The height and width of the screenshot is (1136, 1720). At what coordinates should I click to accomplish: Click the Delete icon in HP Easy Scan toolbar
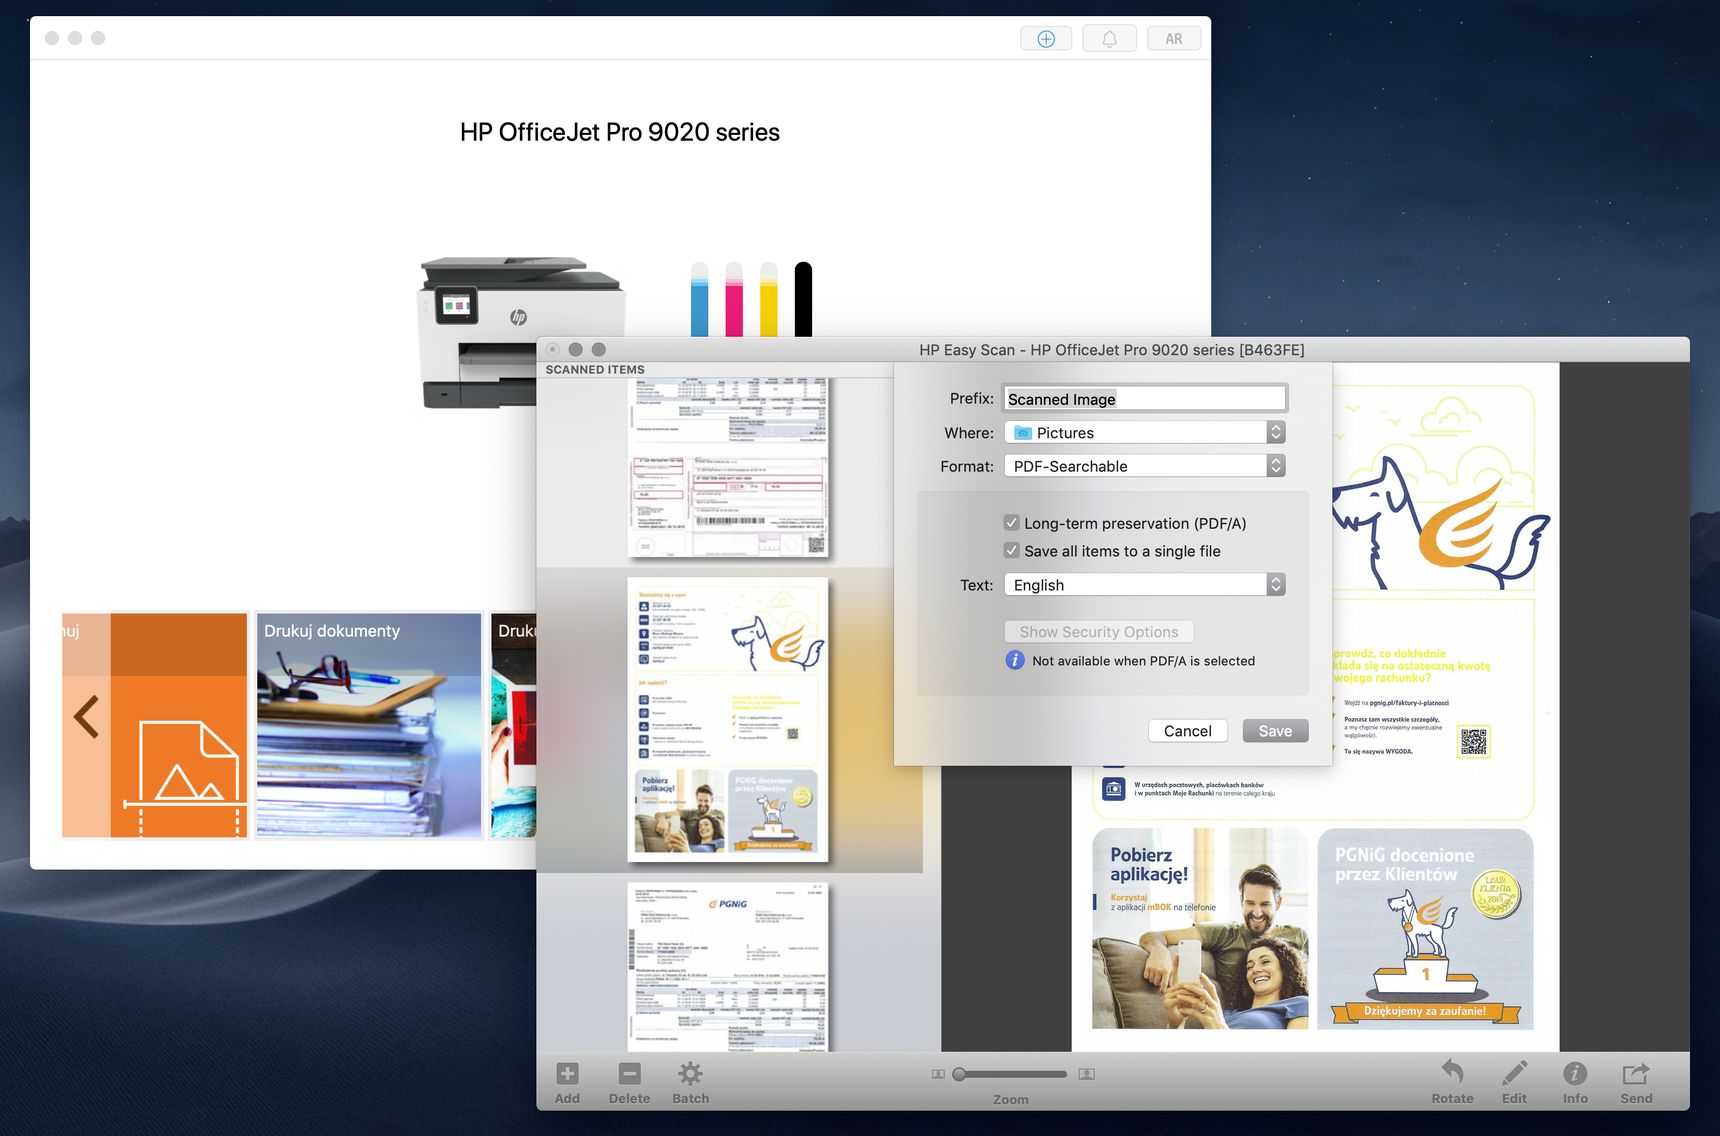(629, 1074)
